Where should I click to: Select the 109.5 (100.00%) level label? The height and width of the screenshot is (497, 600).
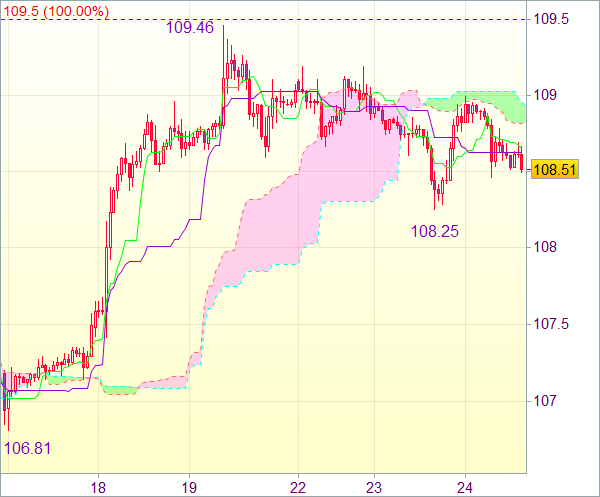pos(56,11)
